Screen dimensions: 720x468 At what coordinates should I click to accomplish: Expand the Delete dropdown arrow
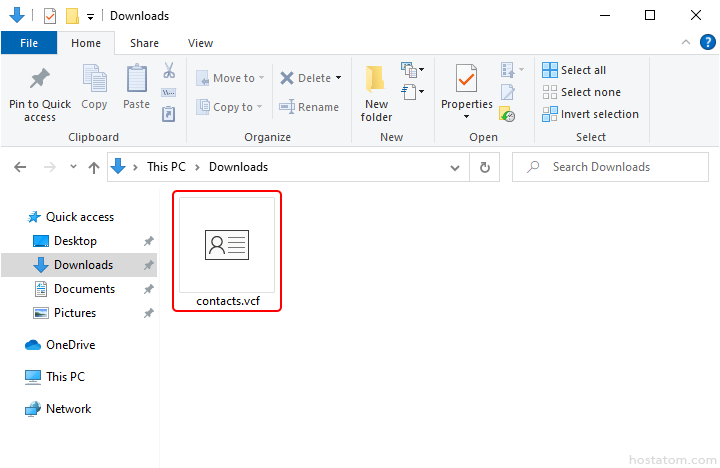coord(338,78)
